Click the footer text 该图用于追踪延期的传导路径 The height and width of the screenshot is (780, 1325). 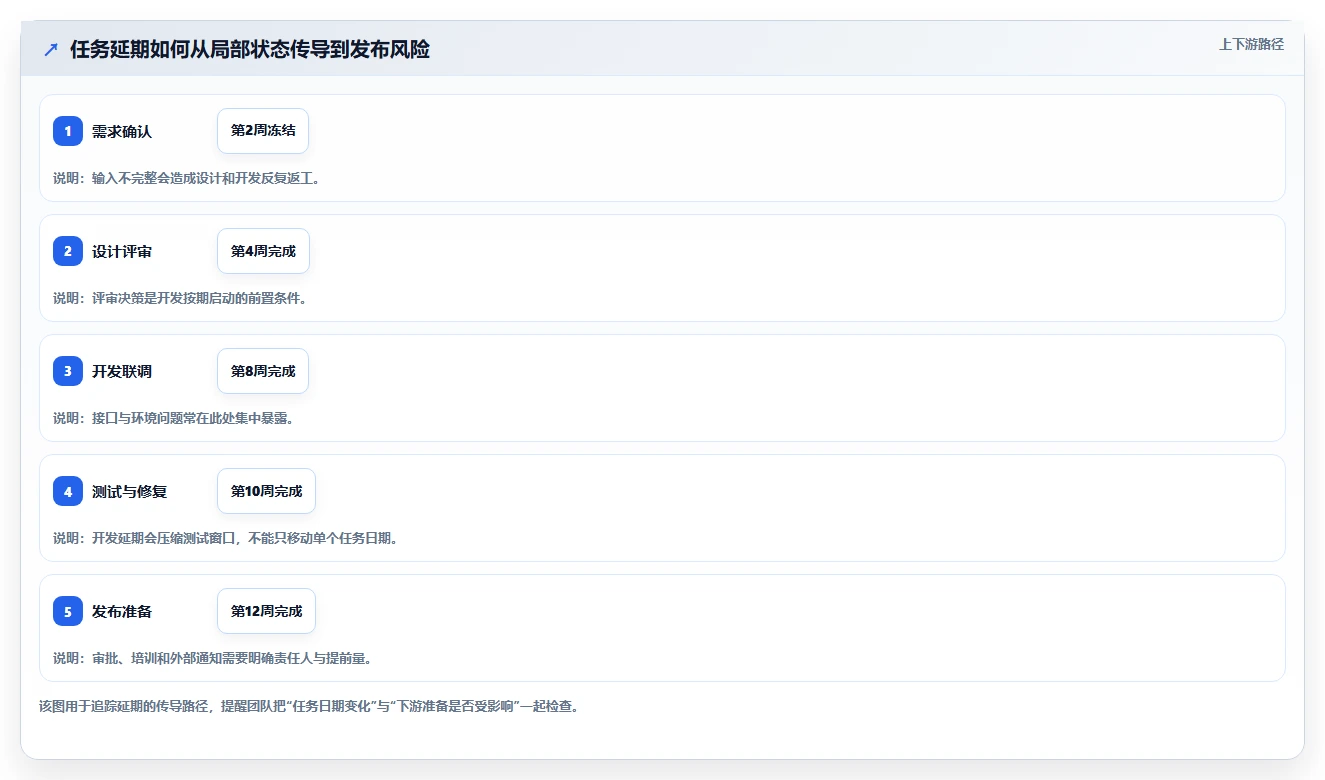pyautogui.click(x=309, y=706)
